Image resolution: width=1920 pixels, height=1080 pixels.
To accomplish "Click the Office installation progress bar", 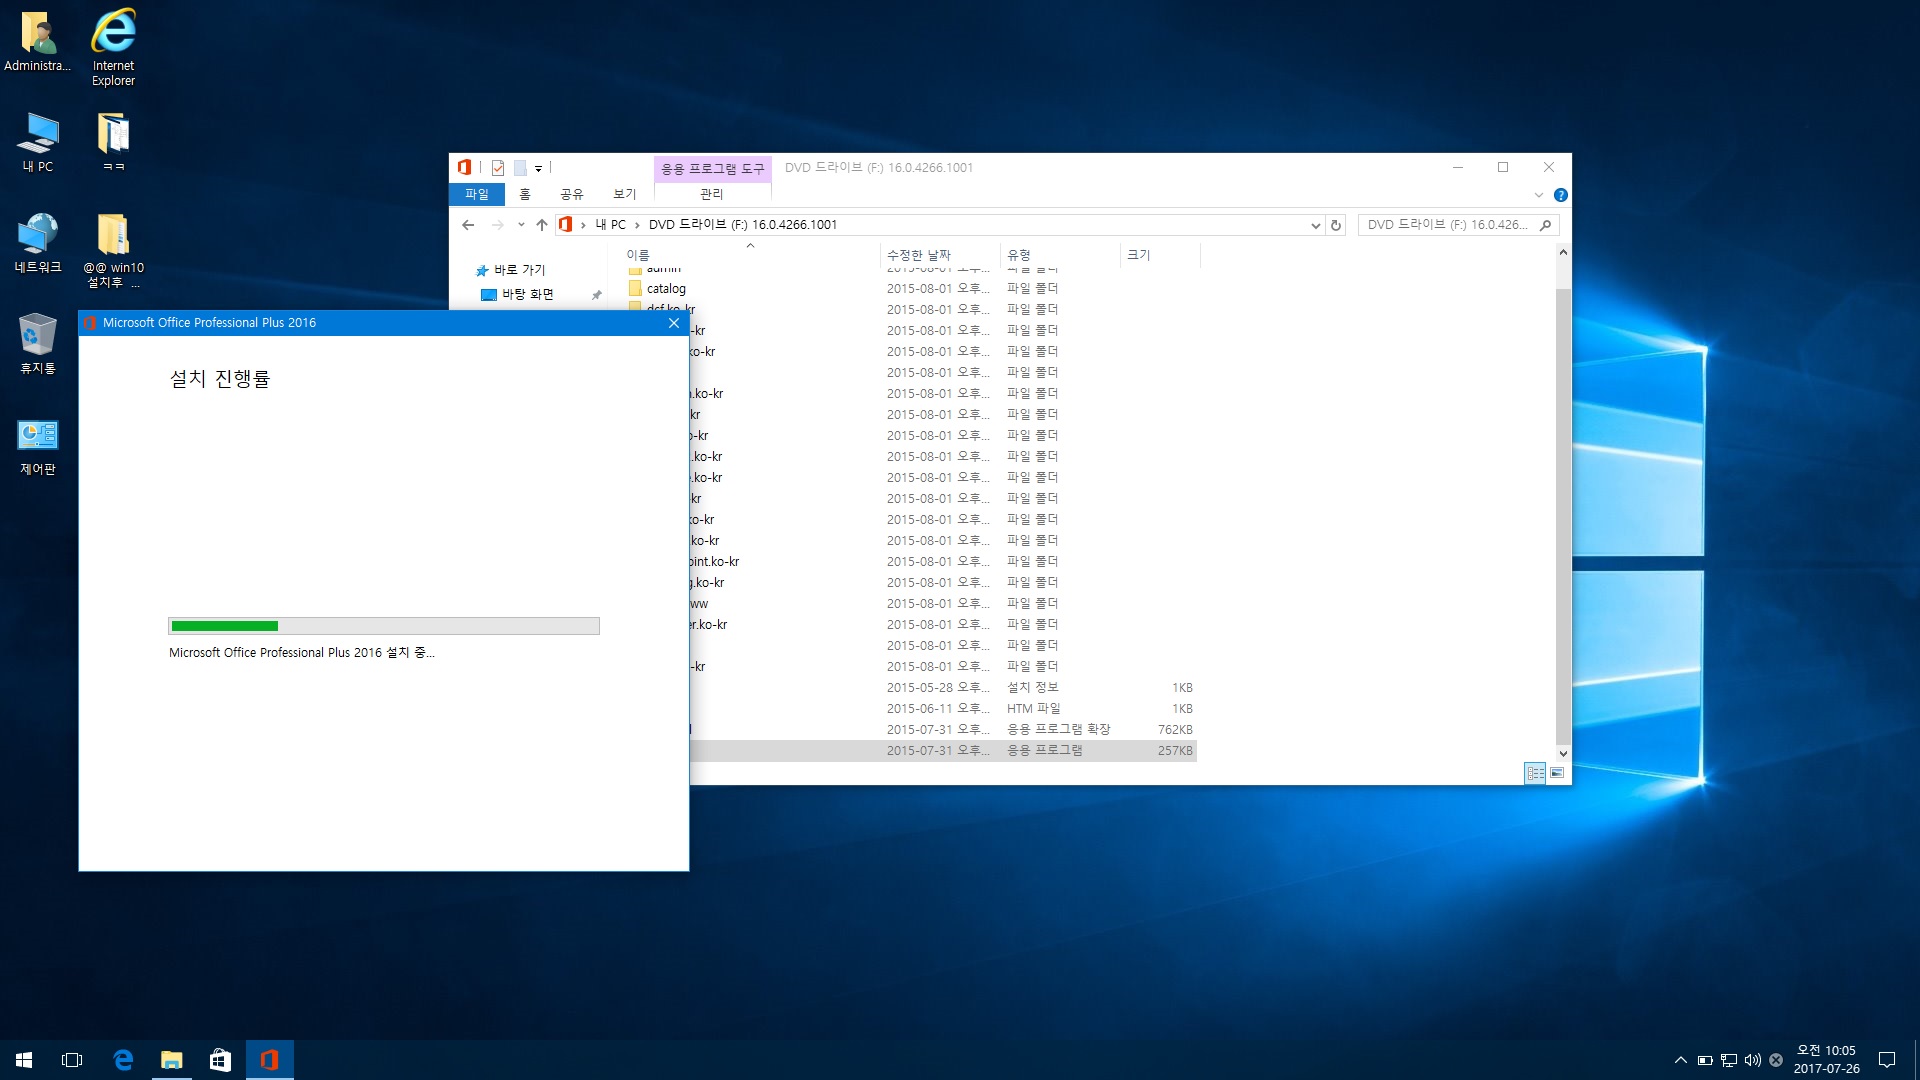I will coord(384,626).
